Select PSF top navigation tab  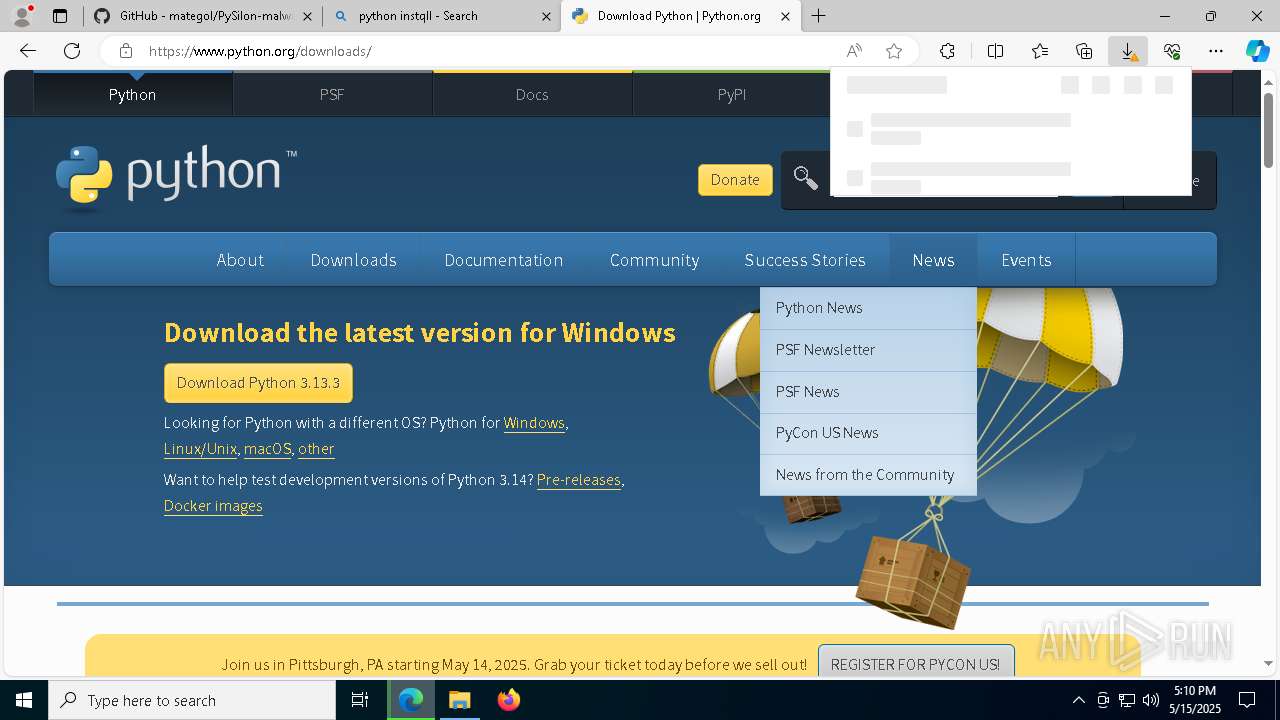(332, 94)
